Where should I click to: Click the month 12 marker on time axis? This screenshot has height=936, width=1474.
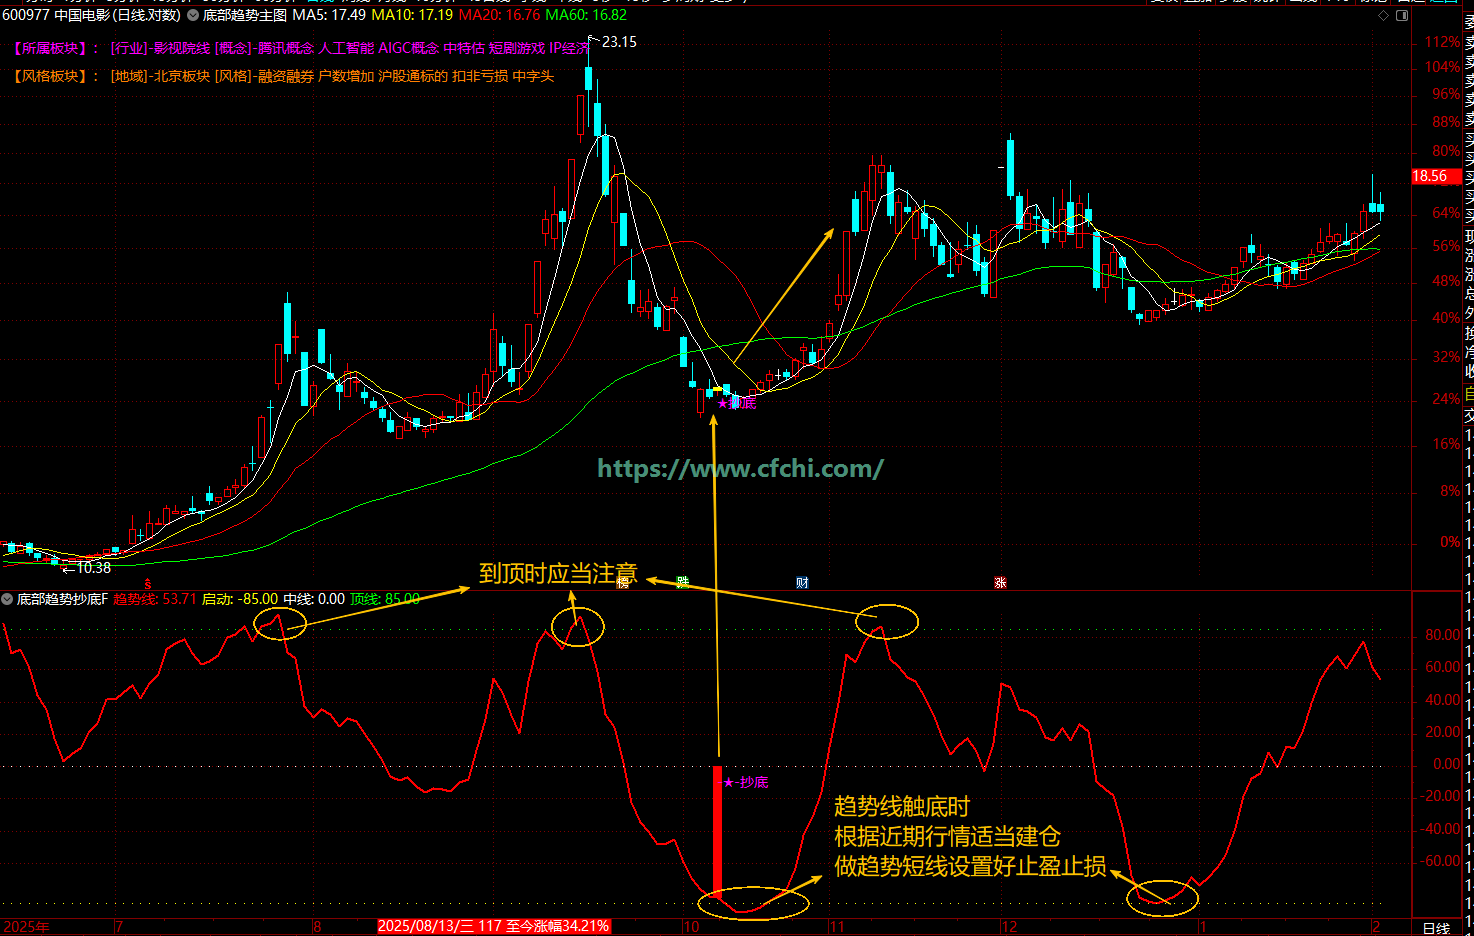[1009, 927]
